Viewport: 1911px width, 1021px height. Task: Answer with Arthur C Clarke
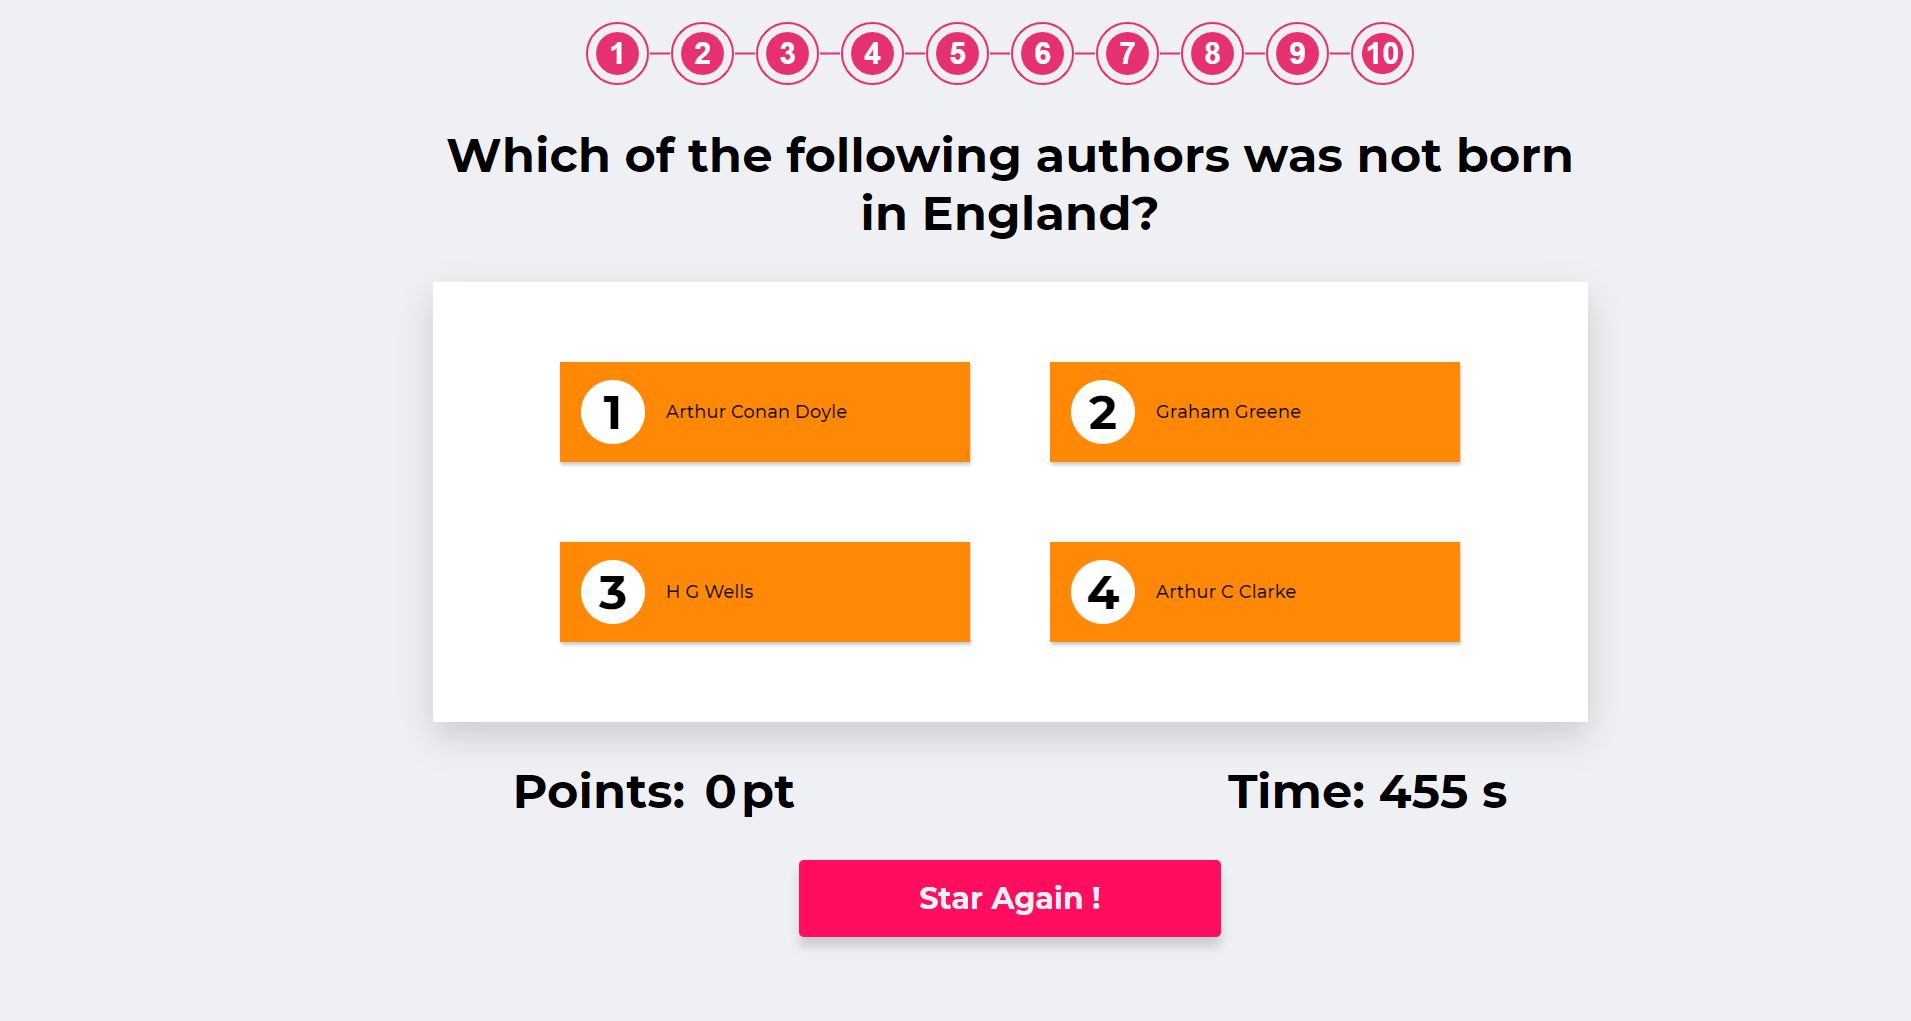coord(1255,592)
